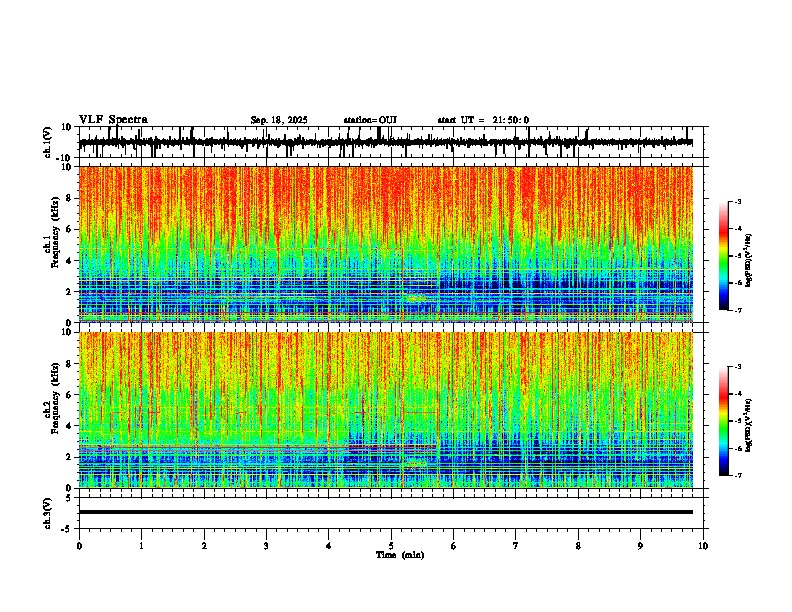
Task: Click the ch.2 color bar log(PSD) unit label
Action: (748, 425)
